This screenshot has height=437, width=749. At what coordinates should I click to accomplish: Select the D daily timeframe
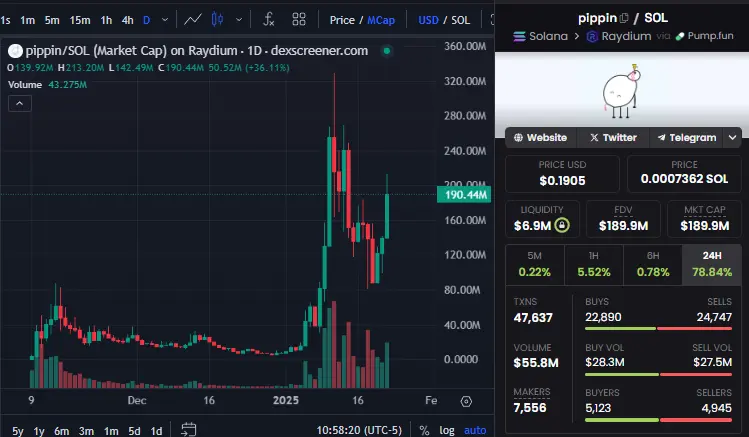(147, 20)
